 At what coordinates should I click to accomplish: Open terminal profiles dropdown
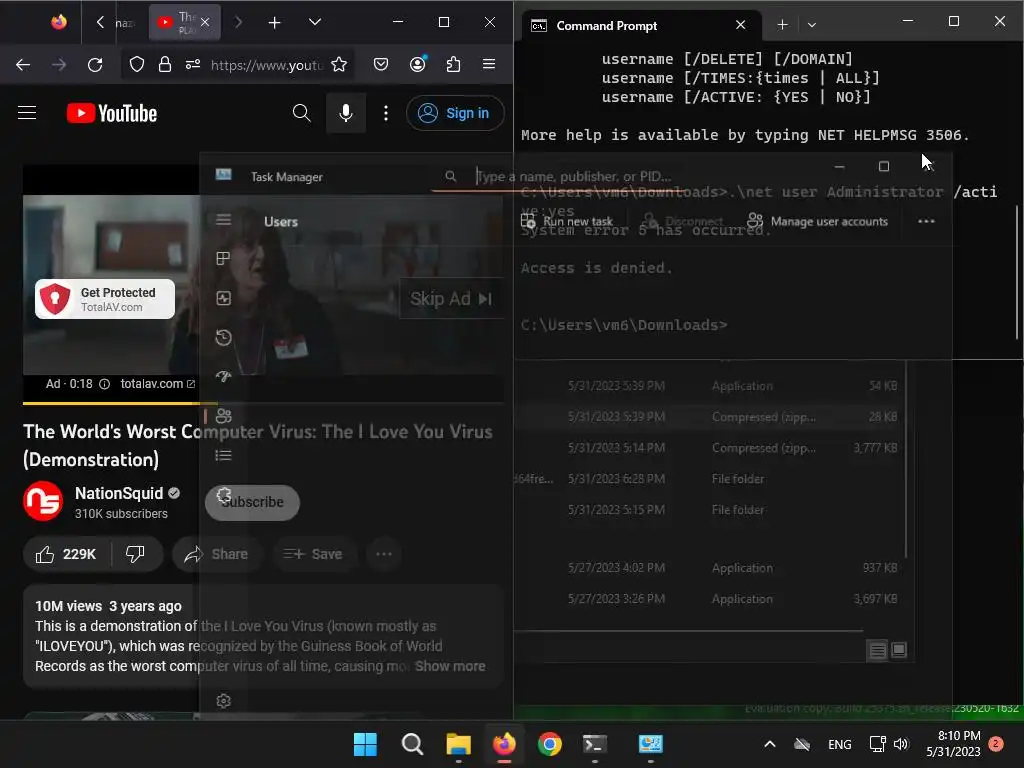click(812, 25)
